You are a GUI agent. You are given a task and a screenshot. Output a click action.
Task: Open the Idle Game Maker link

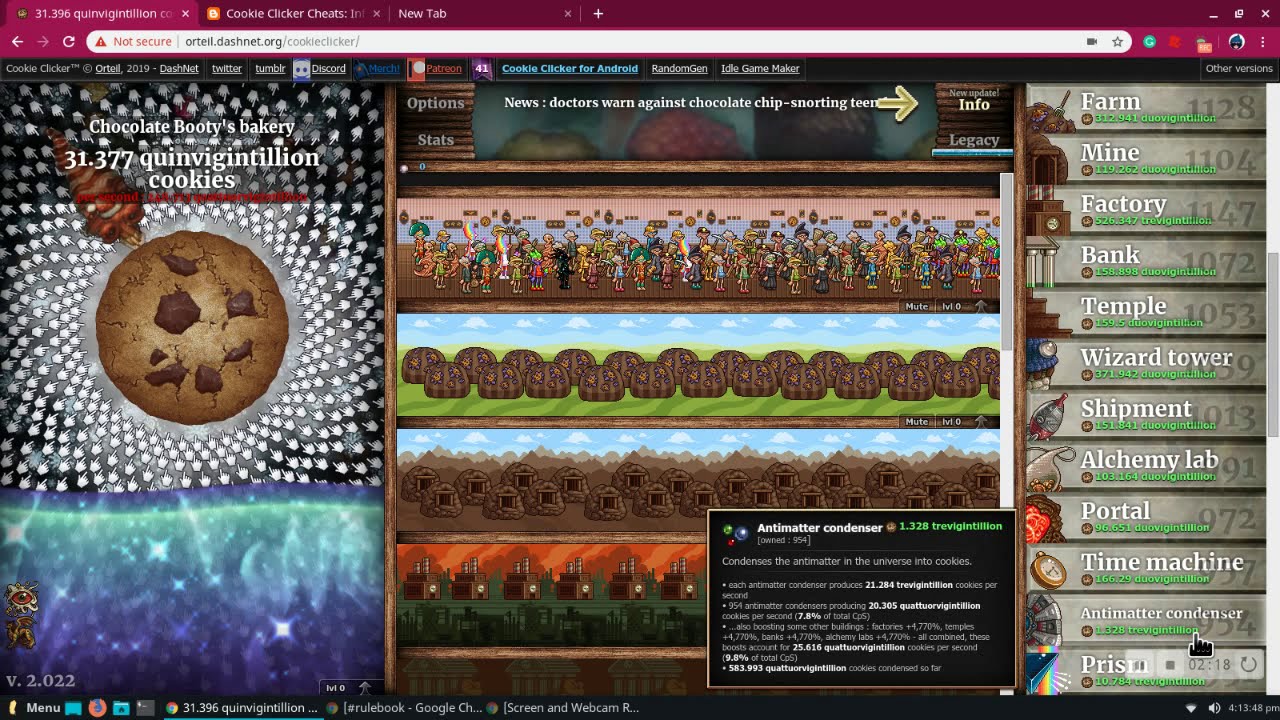pos(760,68)
